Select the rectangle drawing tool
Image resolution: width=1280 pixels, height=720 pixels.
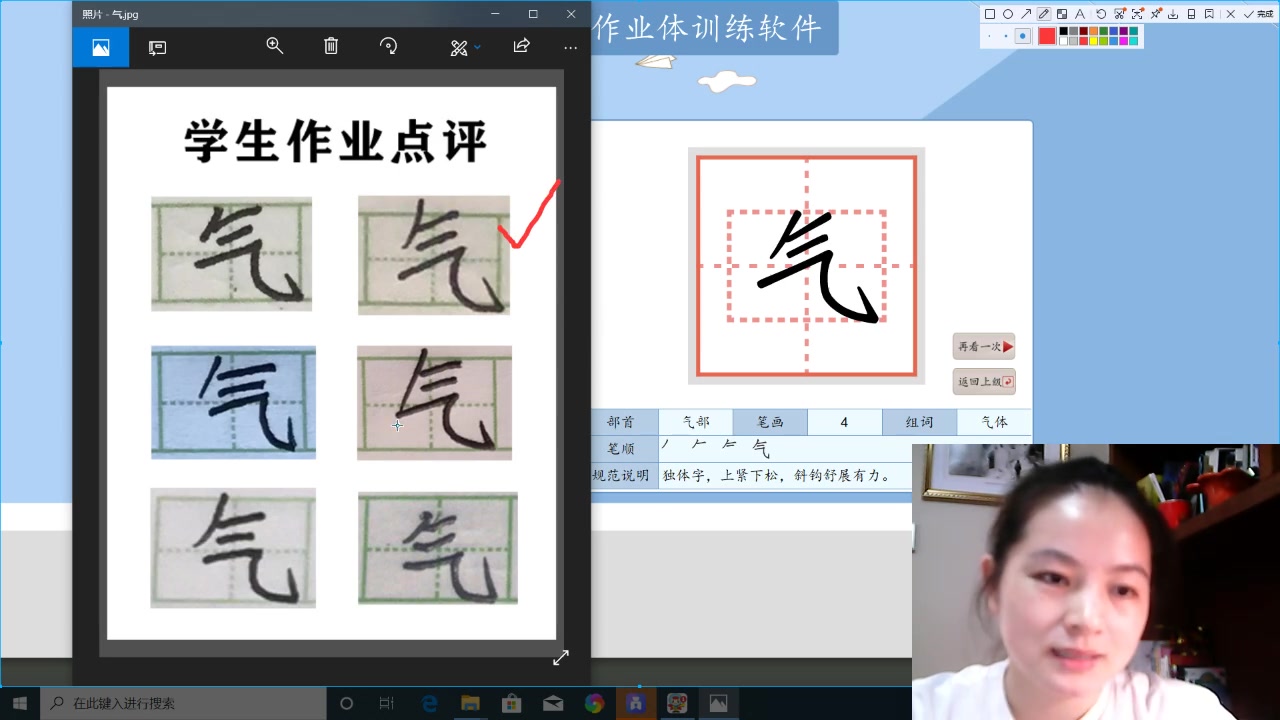coord(988,13)
